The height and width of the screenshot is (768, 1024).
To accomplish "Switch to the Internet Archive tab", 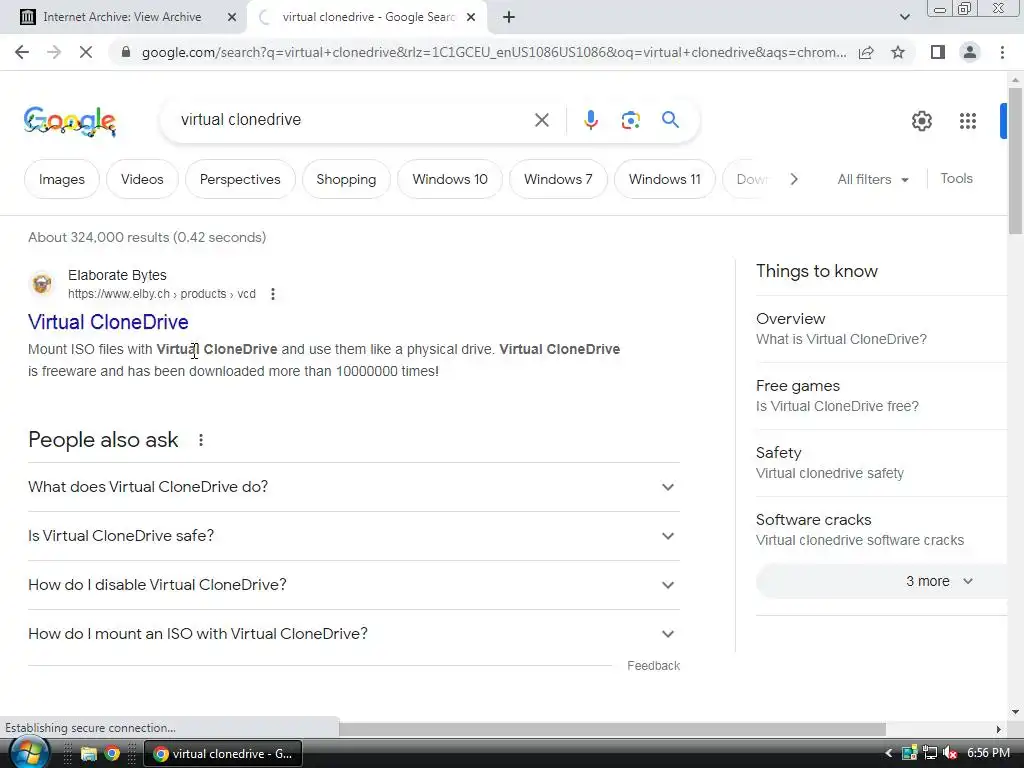I will point(122,17).
